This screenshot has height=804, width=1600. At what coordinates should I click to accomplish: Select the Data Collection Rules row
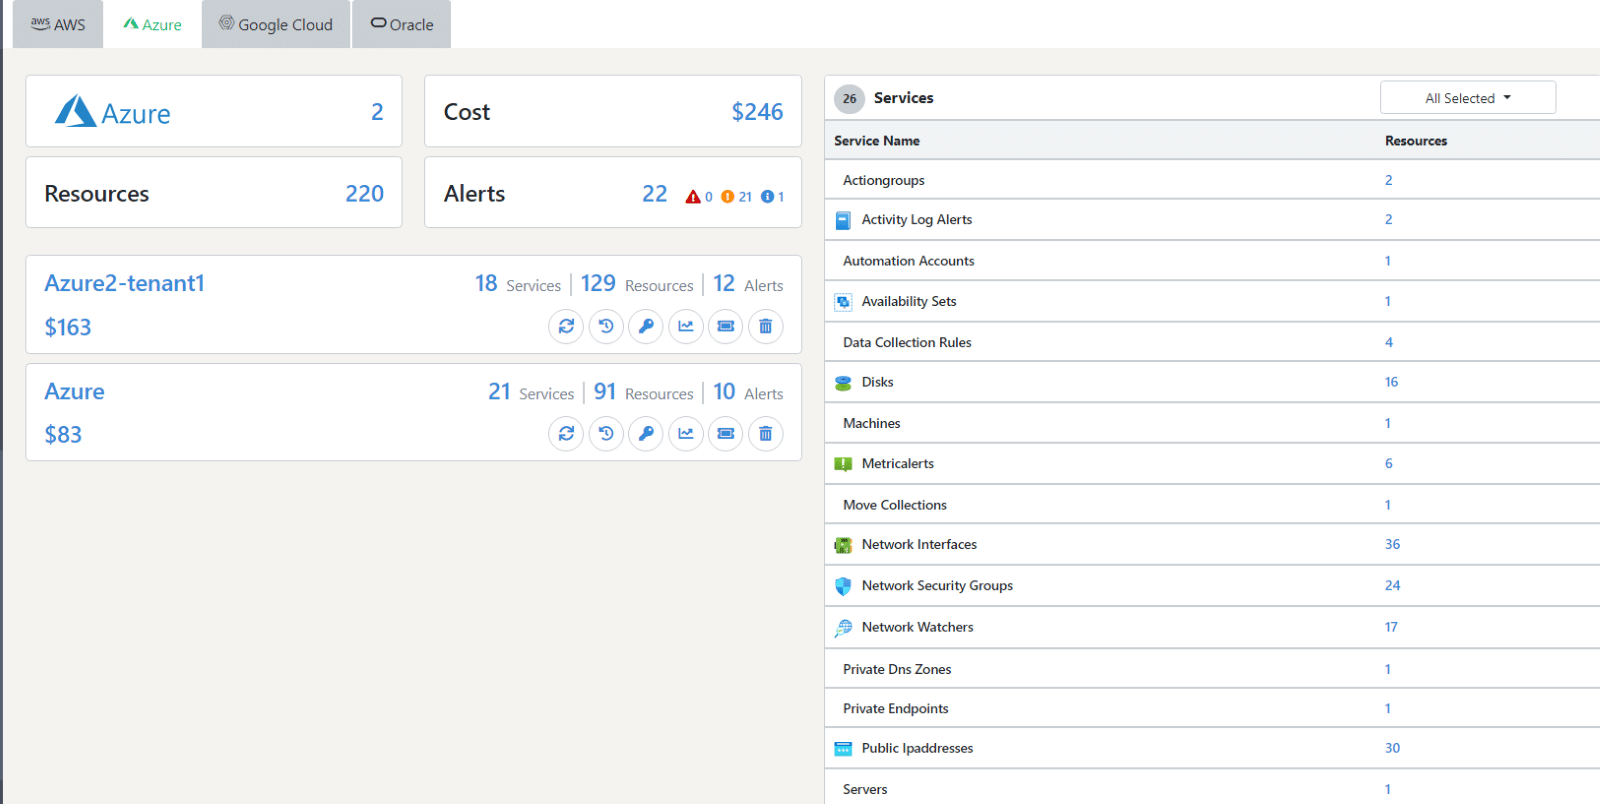1212,342
